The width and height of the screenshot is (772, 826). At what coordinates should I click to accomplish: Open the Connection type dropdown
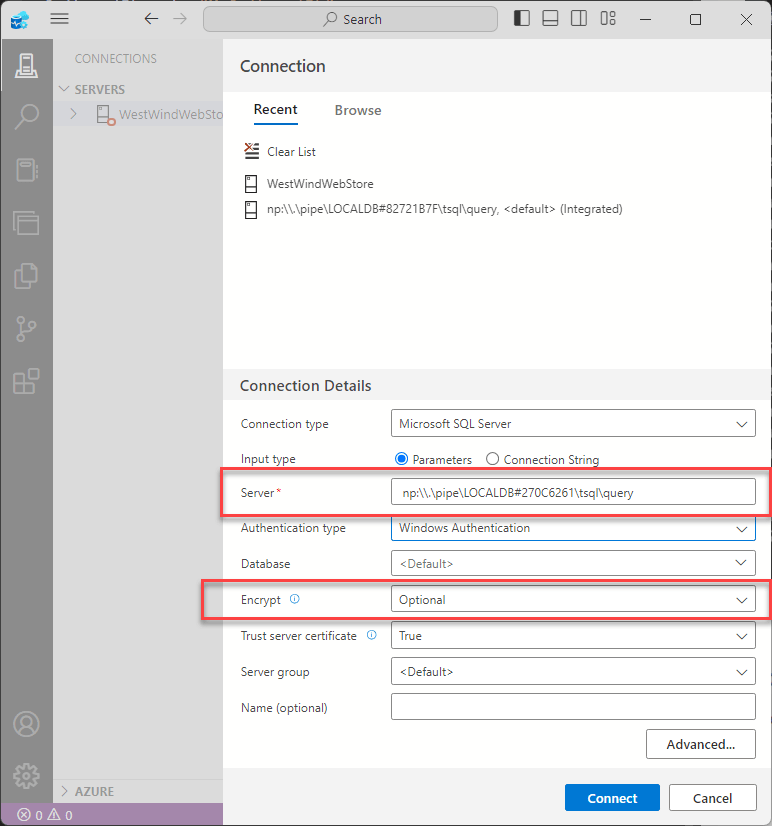coord(573,424)
